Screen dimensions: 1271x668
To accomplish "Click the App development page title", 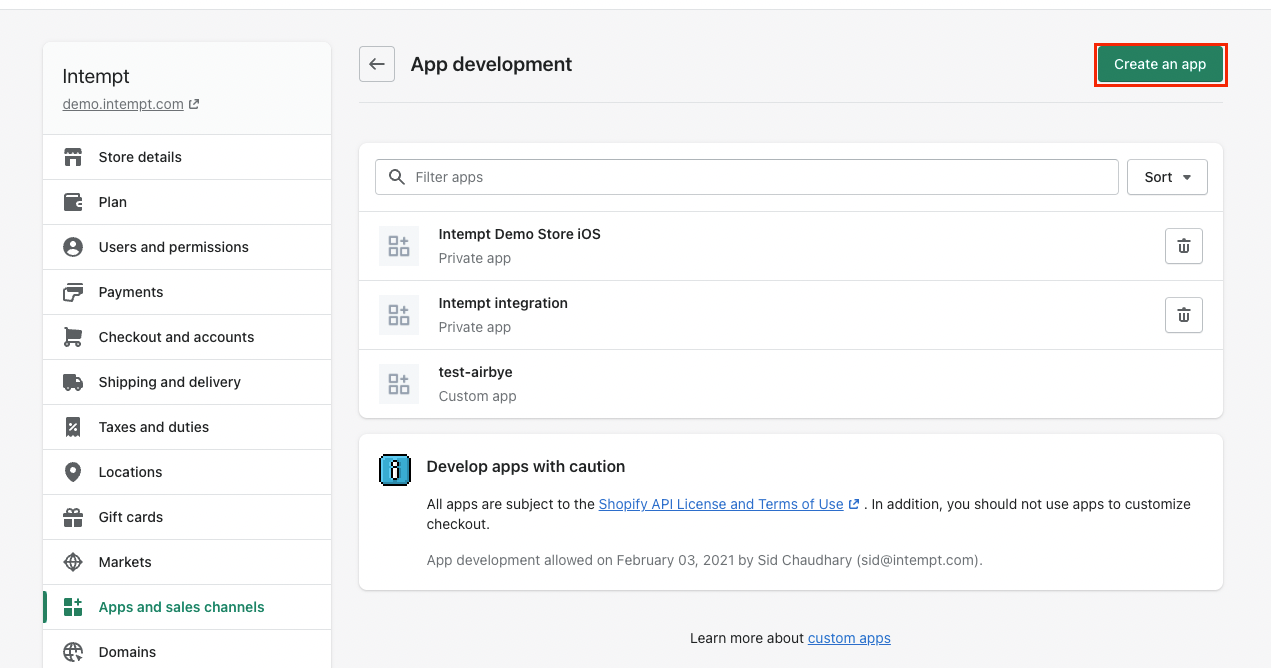I will (x=492, y=64).
